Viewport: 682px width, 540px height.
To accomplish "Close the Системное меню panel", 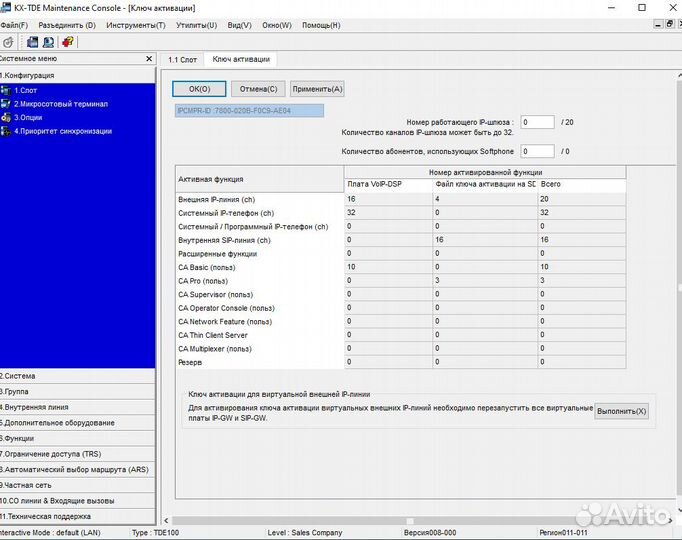I will (x=149, y=60).
